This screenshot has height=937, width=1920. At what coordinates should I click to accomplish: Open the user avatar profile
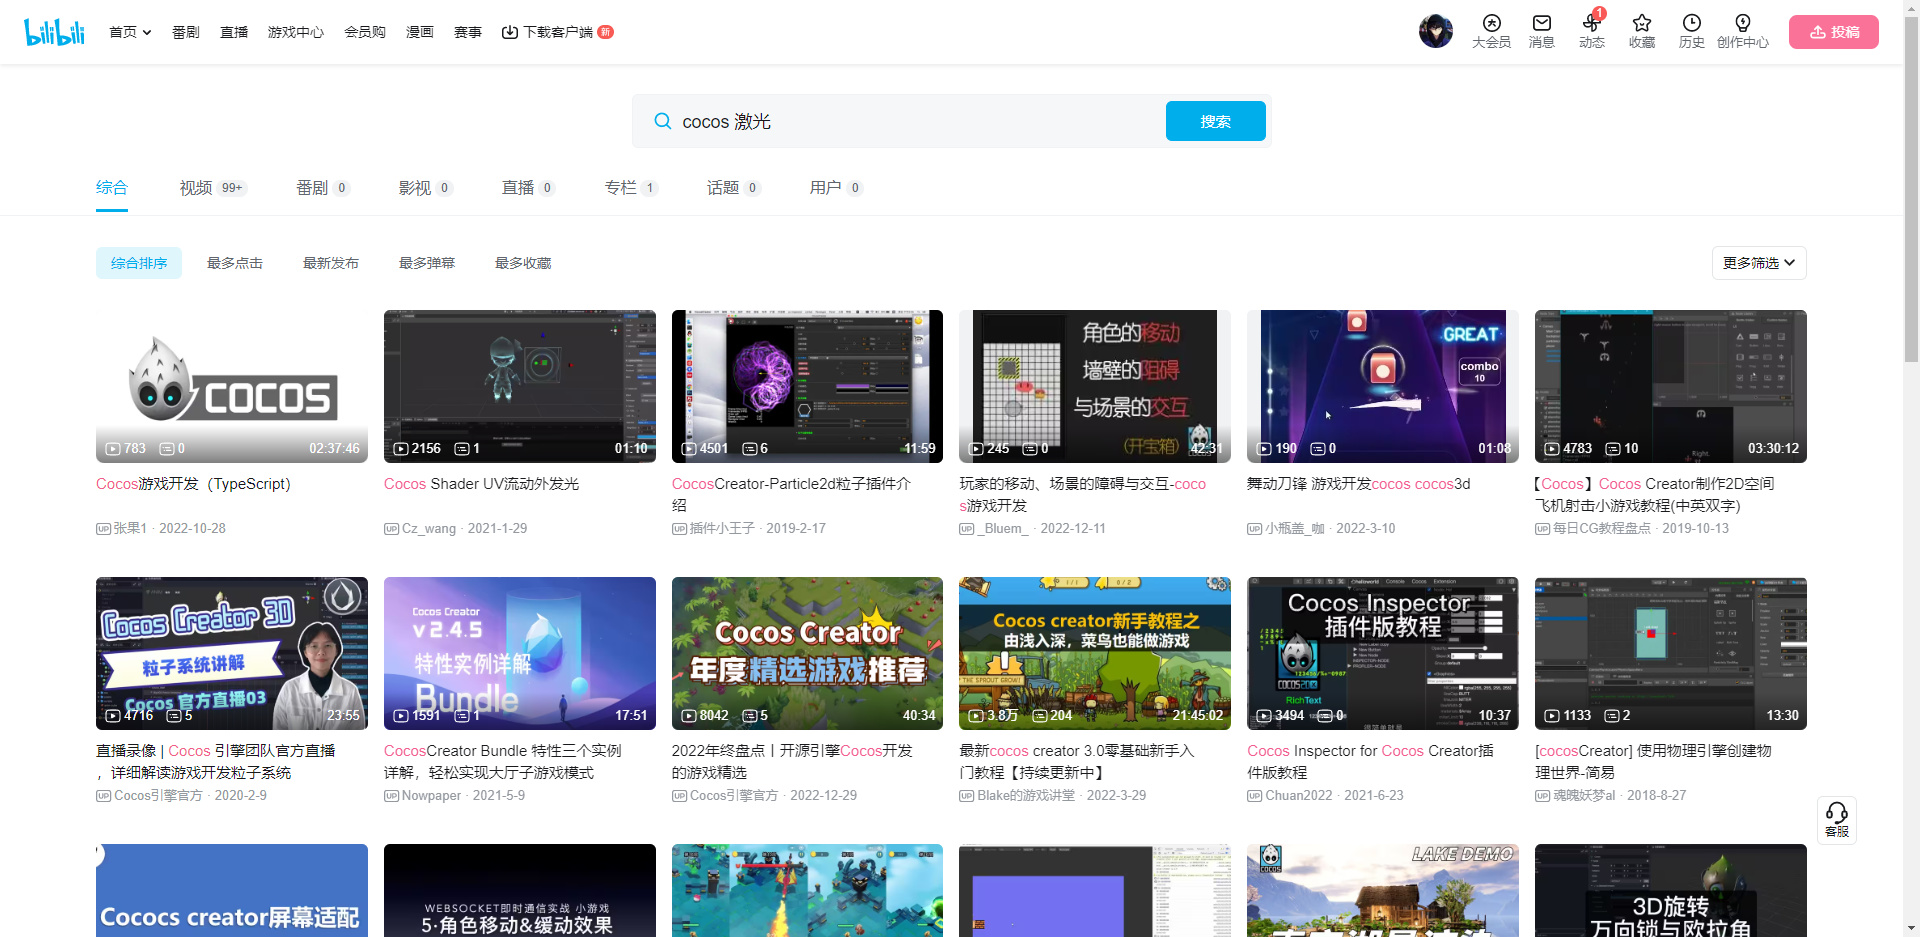coord(1436,31)
